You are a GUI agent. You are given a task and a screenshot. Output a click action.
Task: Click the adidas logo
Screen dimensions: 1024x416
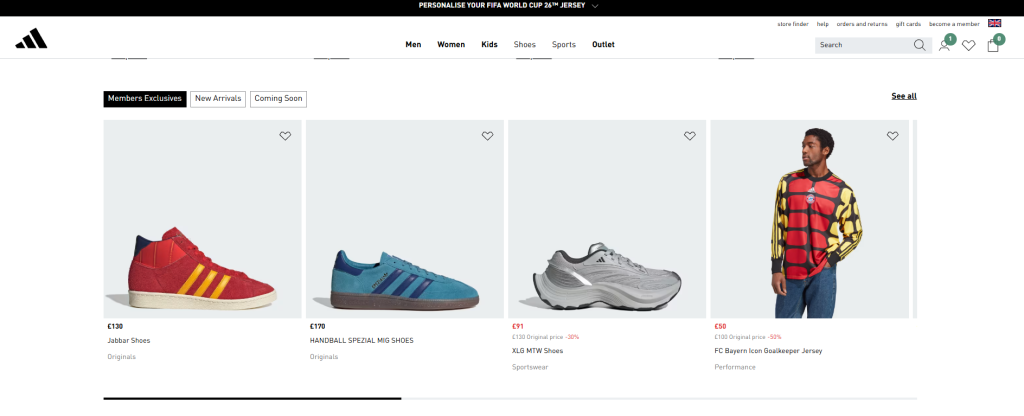(31, 39)
